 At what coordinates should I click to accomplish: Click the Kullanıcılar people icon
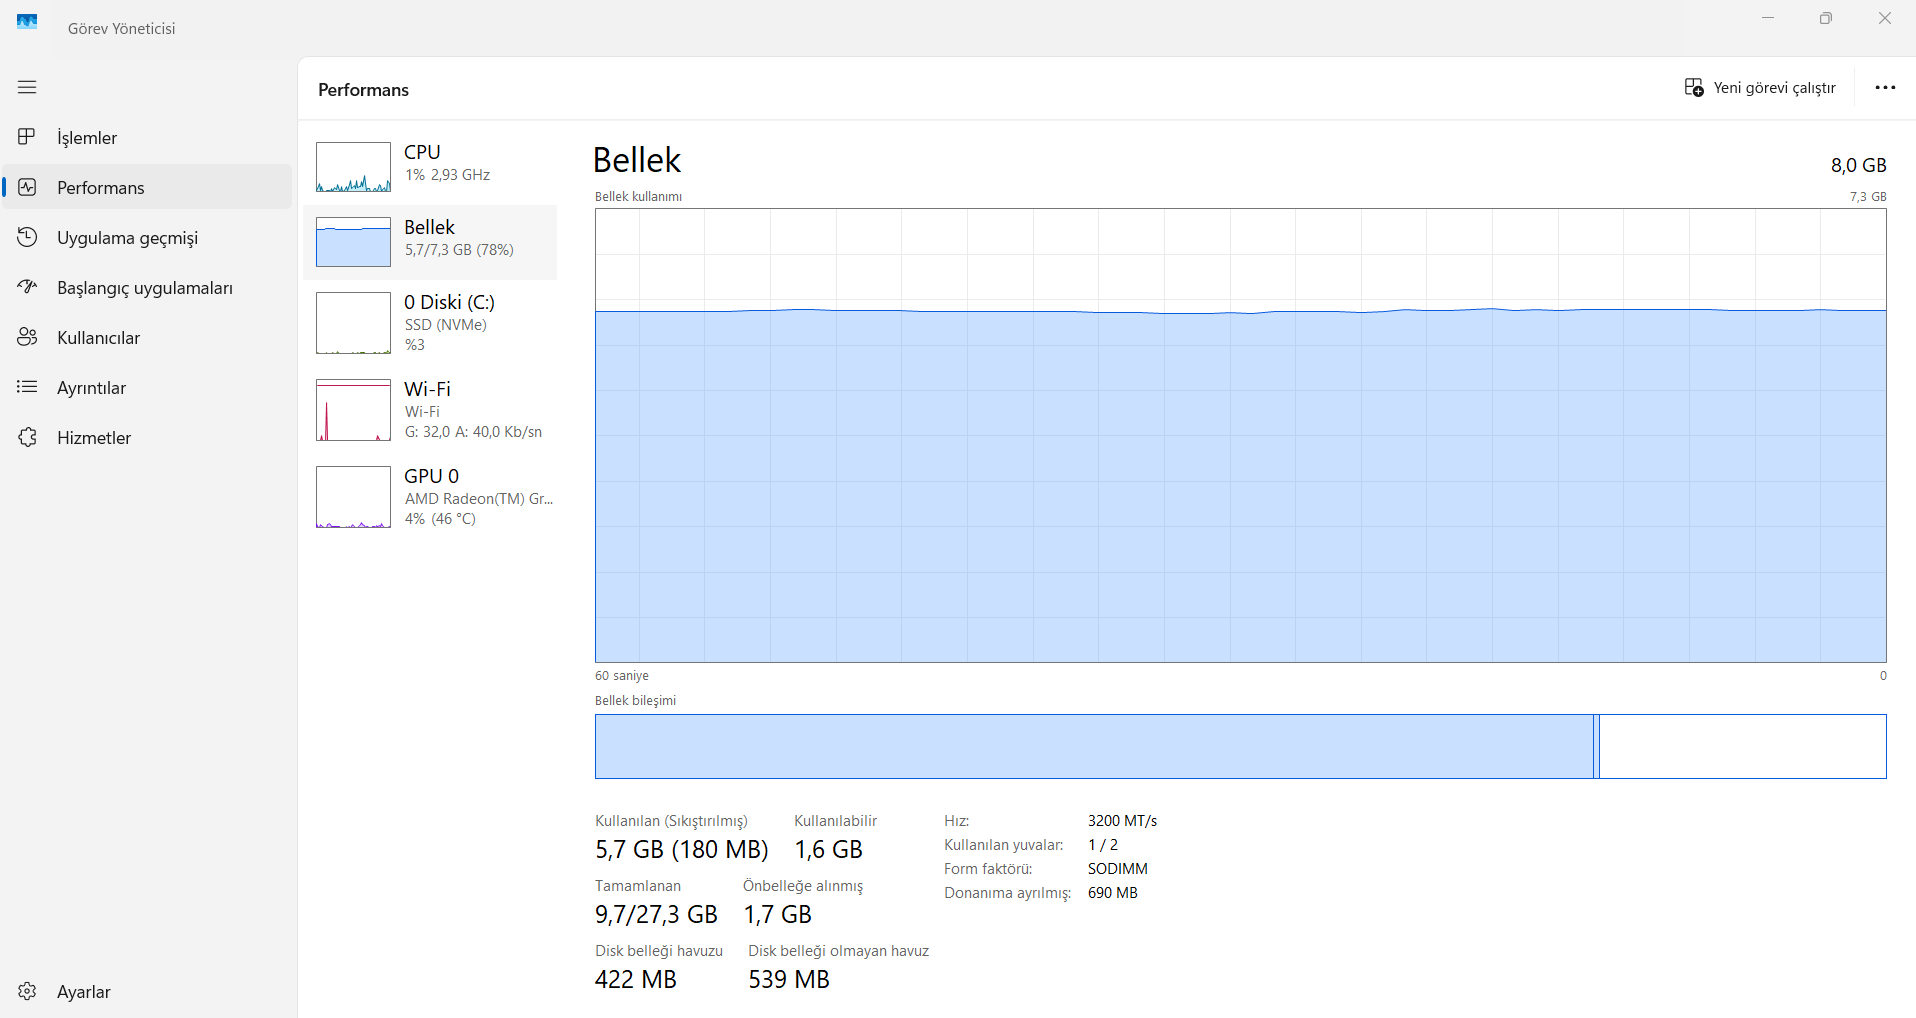pos(27,337)
